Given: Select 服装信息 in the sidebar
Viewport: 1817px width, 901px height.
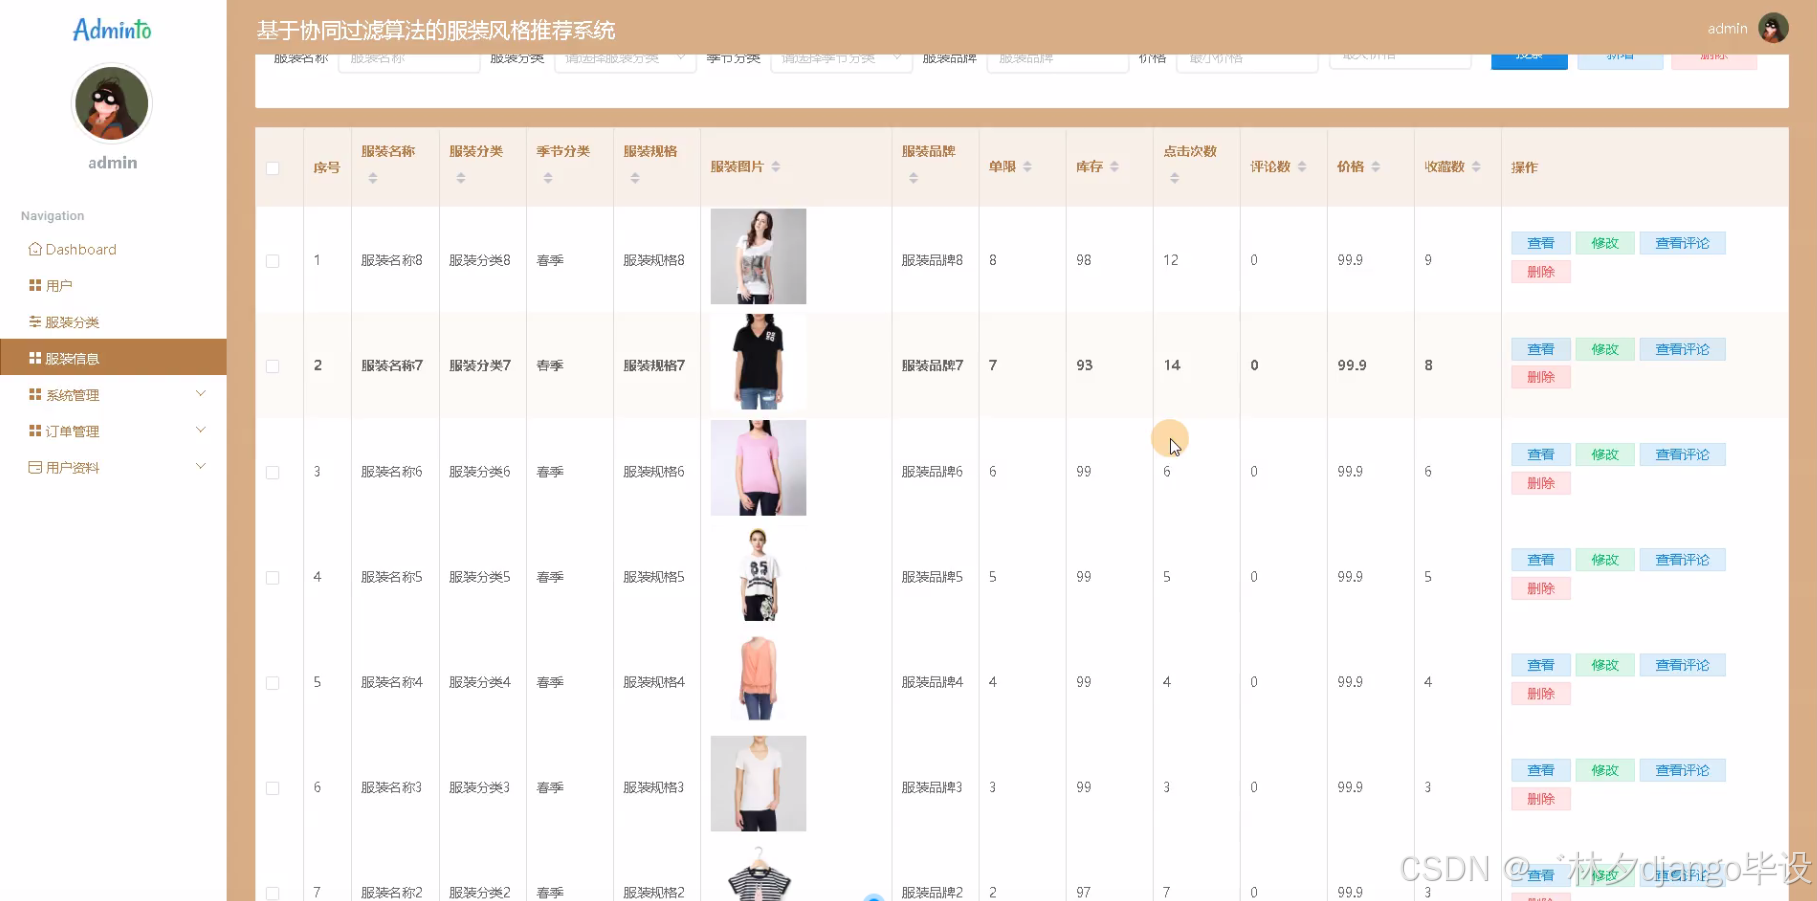Looking at the screenshot, I should (113, 357).
